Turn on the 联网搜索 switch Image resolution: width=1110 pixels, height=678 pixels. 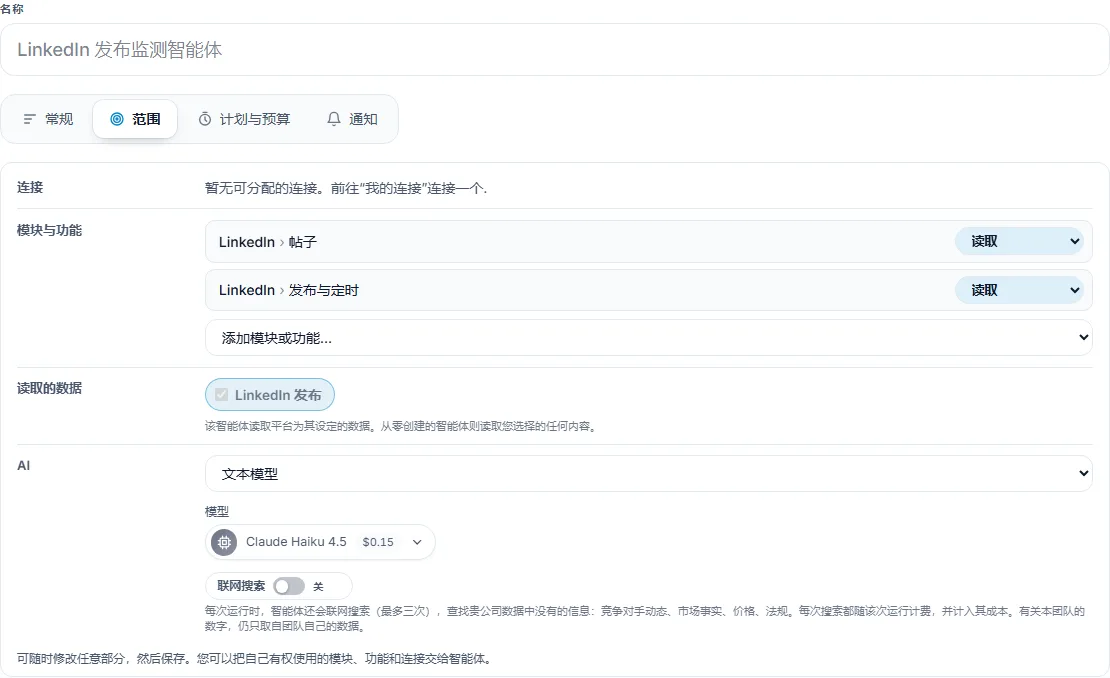pos(289,586)
